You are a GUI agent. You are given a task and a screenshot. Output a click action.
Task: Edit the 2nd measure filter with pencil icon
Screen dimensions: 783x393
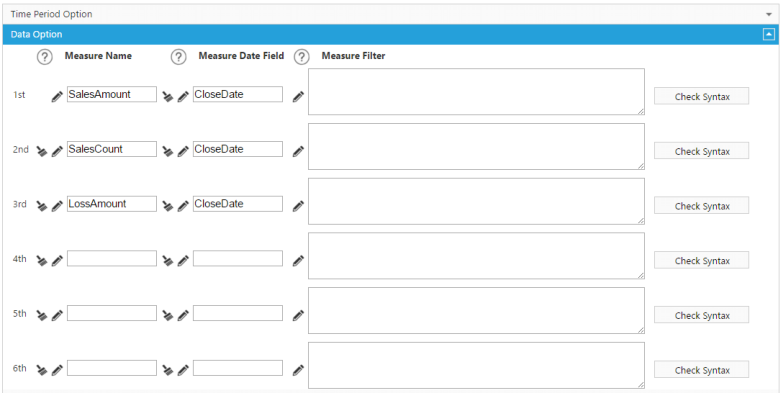298,151
